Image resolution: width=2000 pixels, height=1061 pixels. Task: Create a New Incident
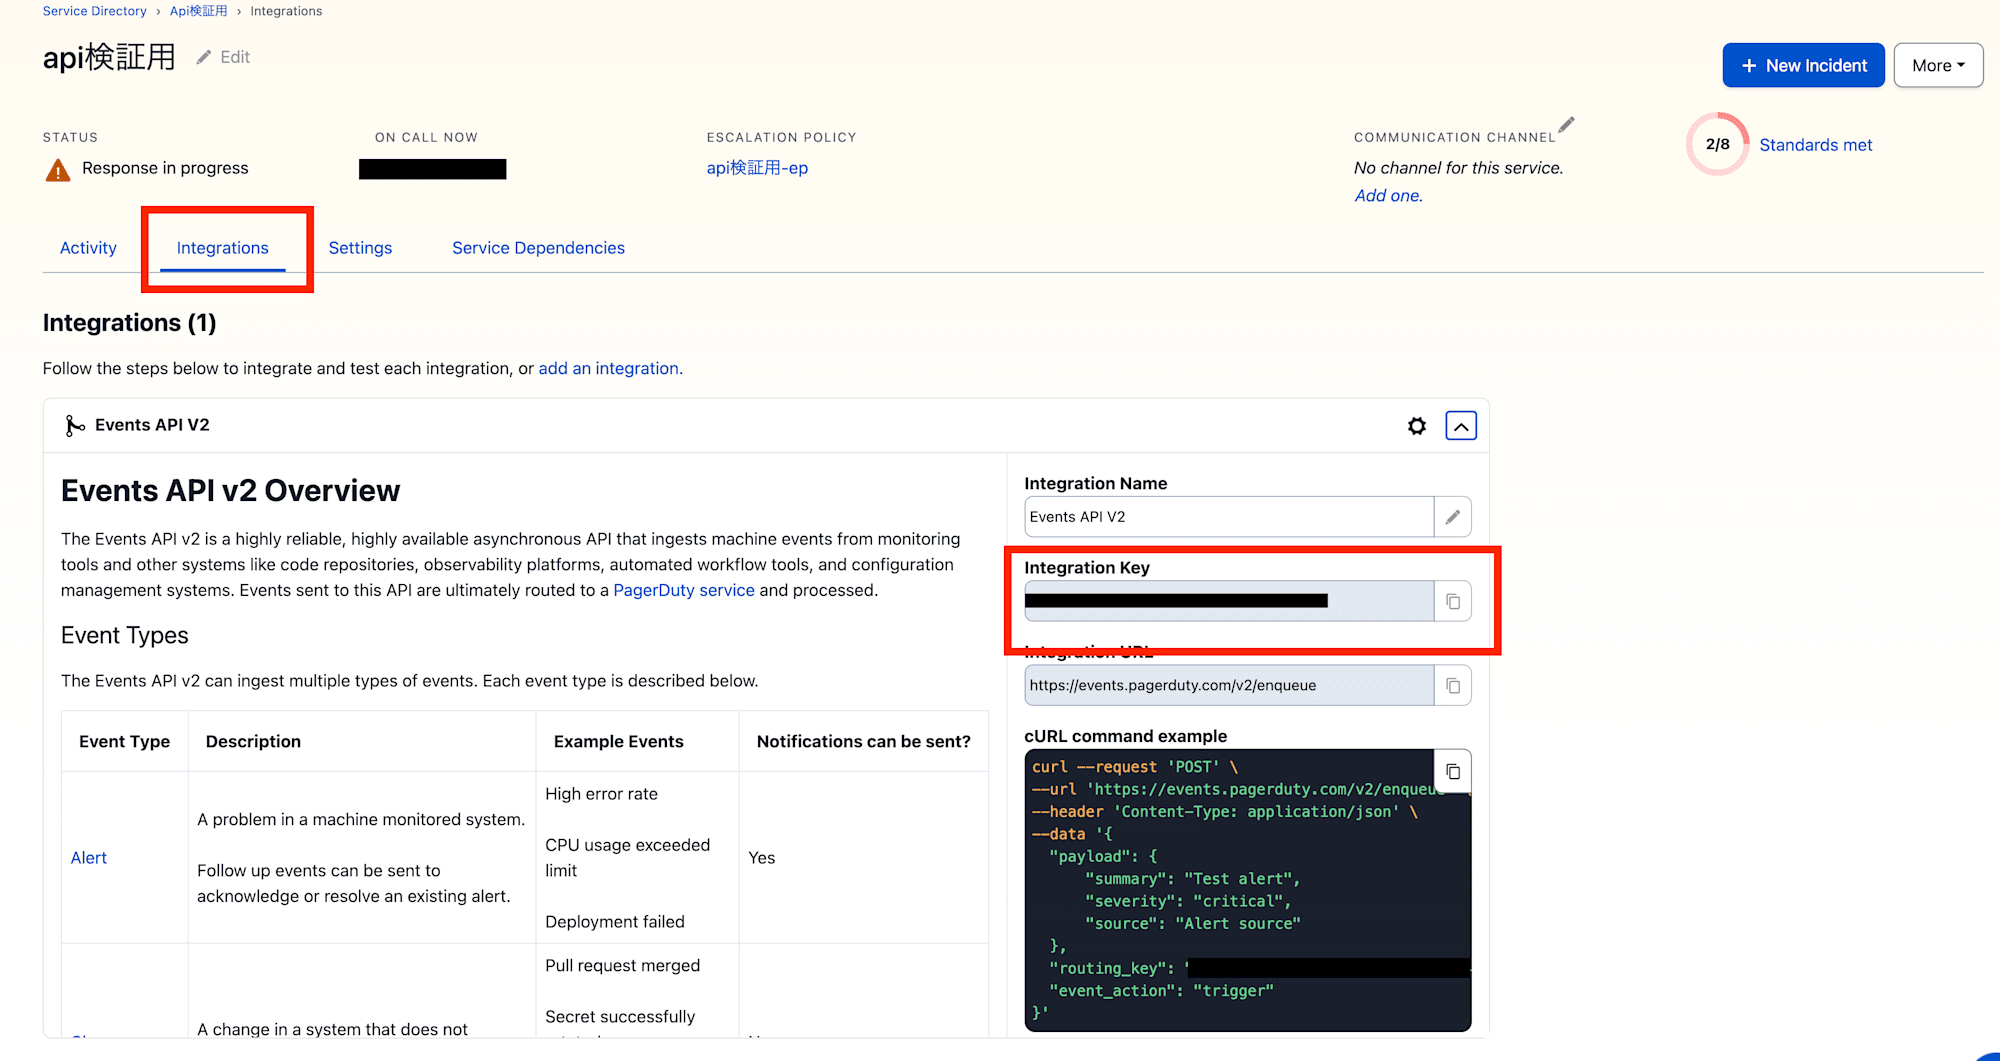tap(1803, 65)
